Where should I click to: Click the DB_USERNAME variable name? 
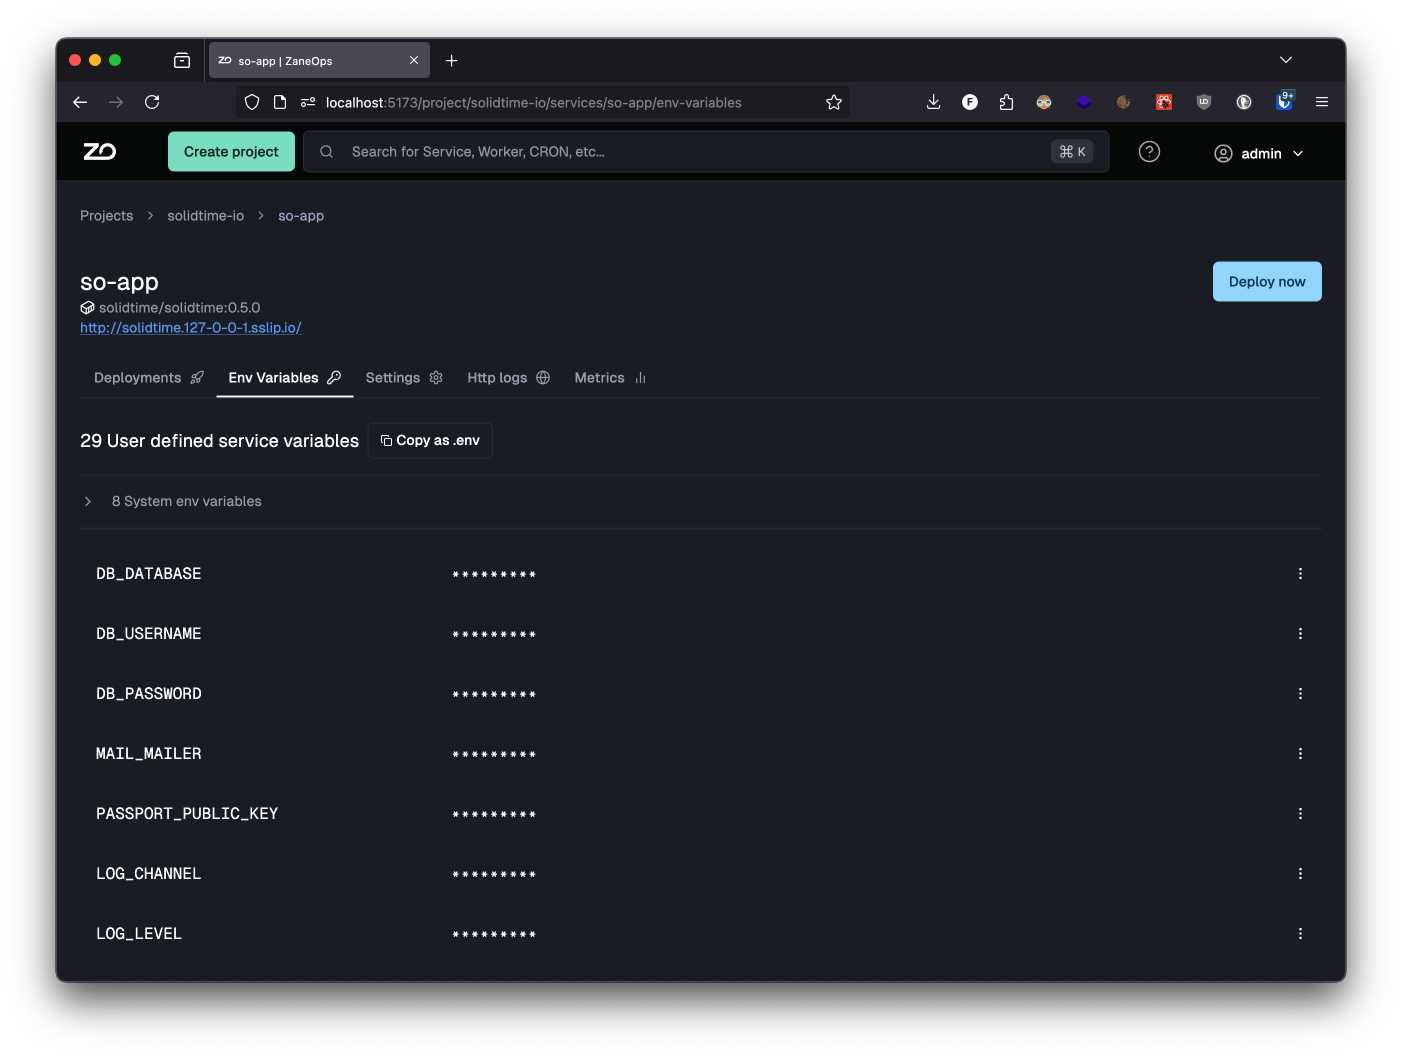coord(149,634)
